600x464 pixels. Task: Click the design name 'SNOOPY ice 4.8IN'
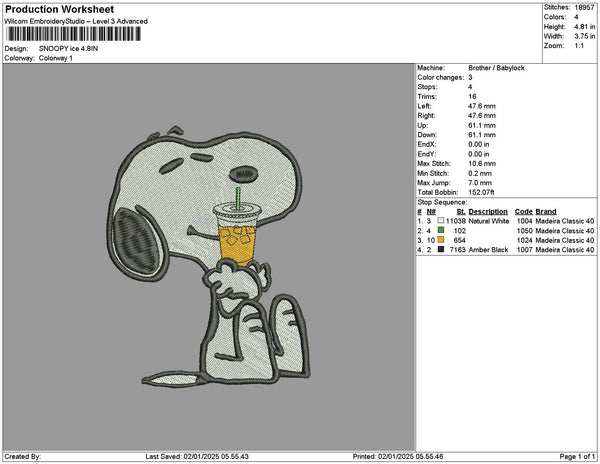pyautogui.click(x=68, y=49)
